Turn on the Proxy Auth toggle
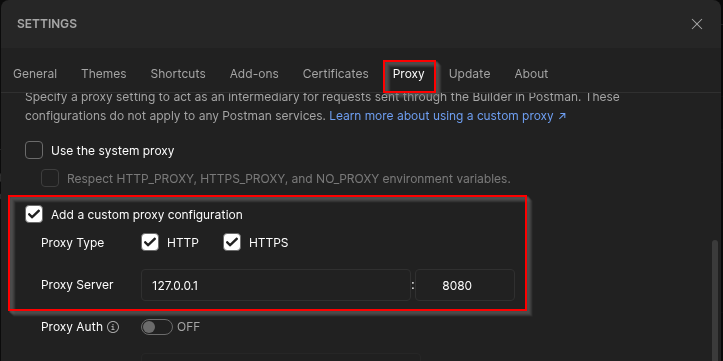Image resolution: width=723 pixels, height=361 pixels. coord(157,327)
